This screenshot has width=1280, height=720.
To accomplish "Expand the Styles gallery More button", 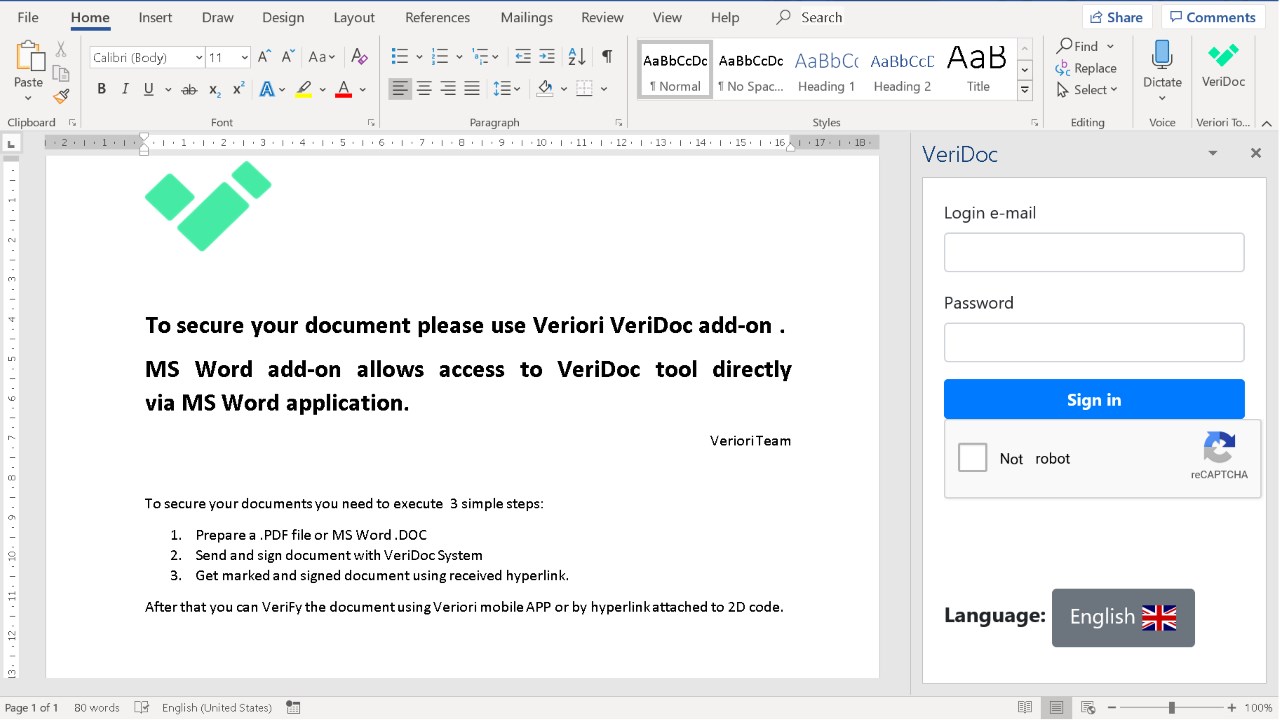I will coord(1024,91).
